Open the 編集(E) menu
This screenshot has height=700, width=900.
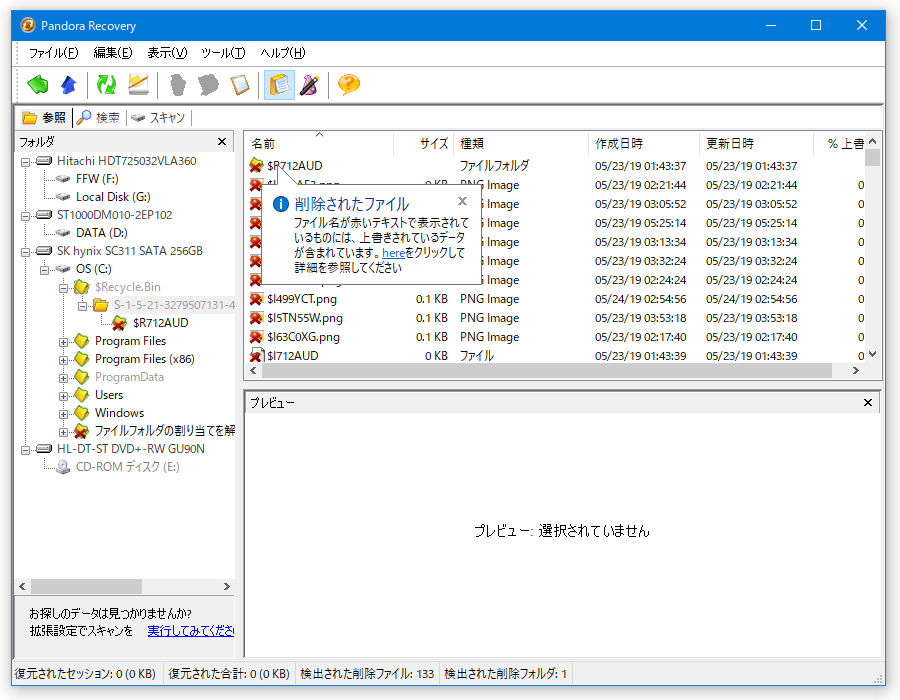112,53
